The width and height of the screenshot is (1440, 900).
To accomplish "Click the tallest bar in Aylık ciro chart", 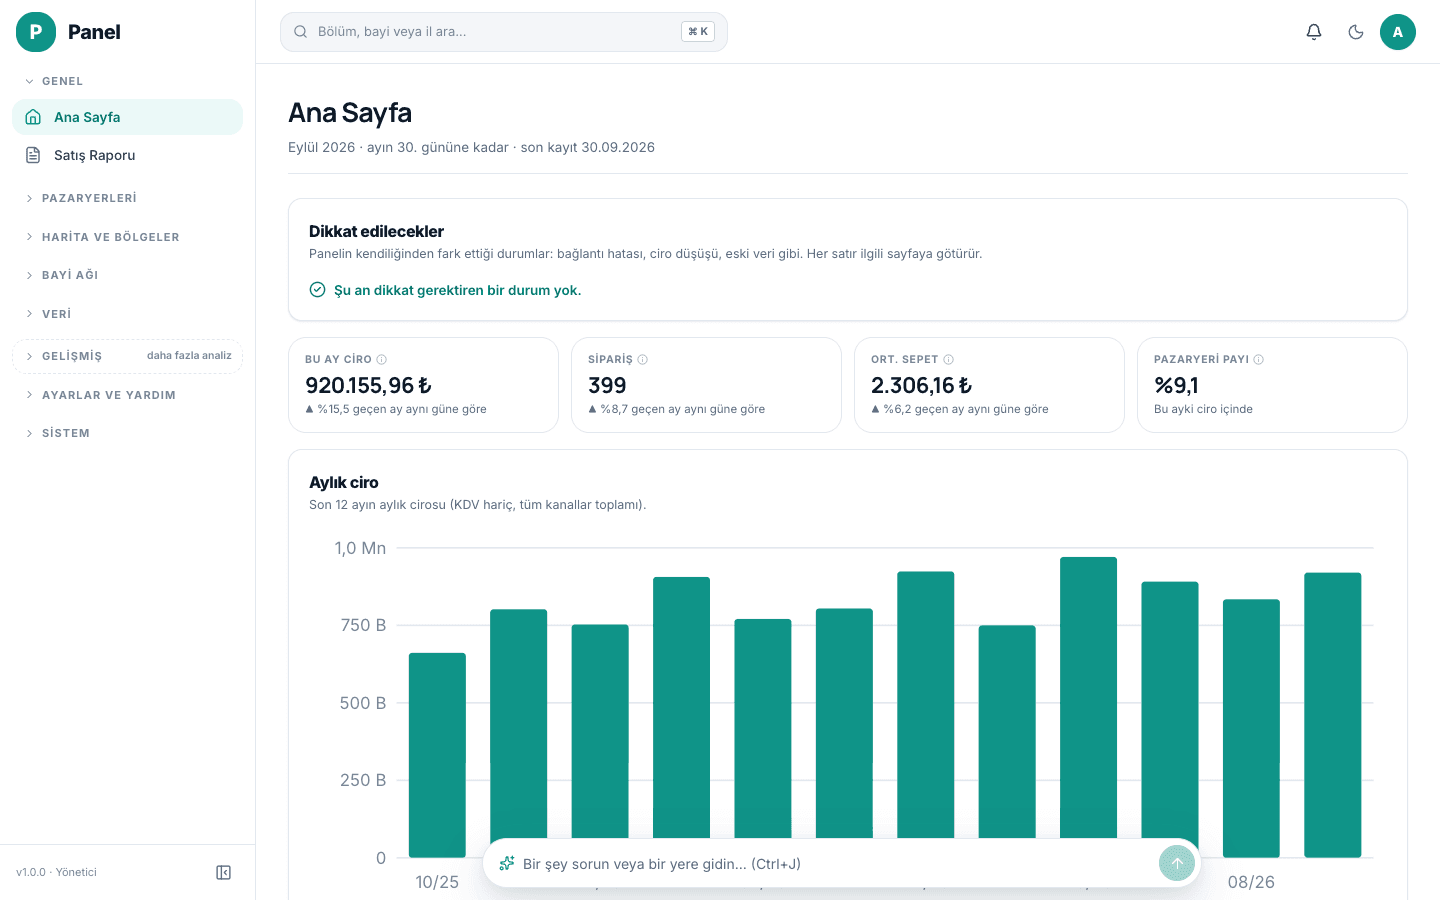I will point(1088,700).
